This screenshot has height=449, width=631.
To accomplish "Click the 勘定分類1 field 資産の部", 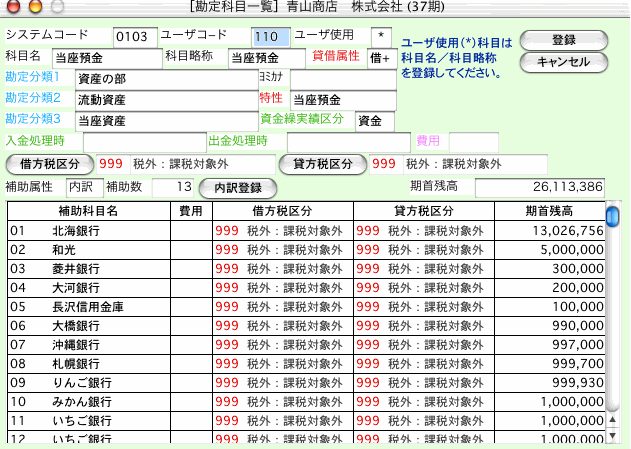I will [165, 80].
